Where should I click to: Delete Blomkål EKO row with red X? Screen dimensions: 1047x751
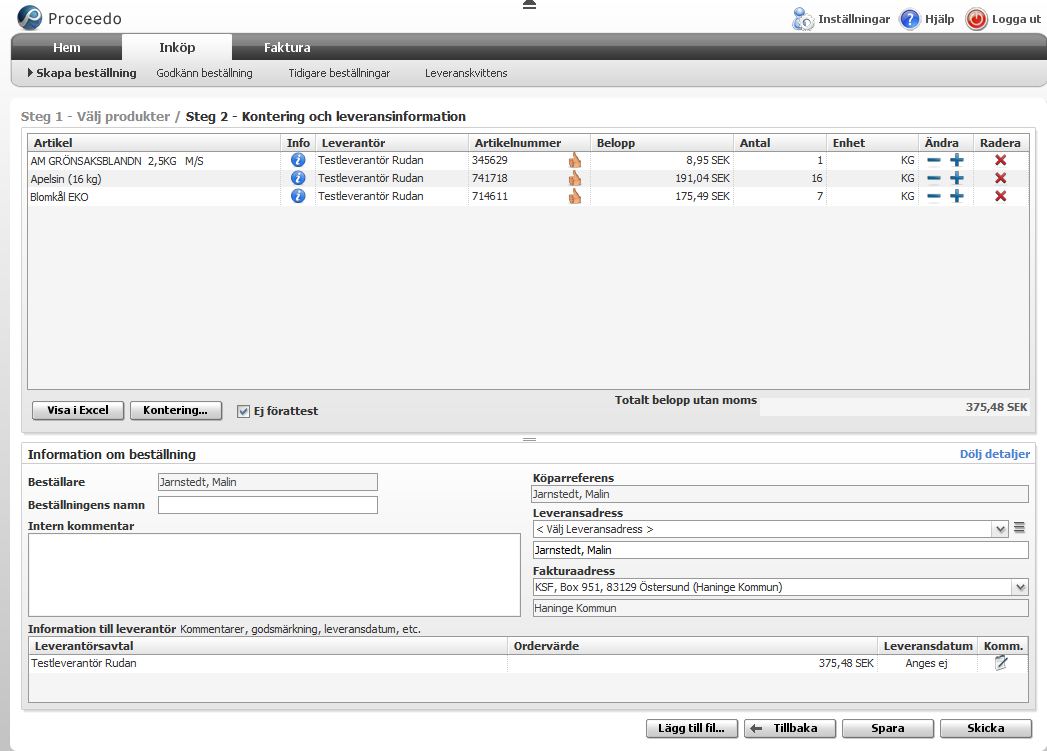(1000, 196)
